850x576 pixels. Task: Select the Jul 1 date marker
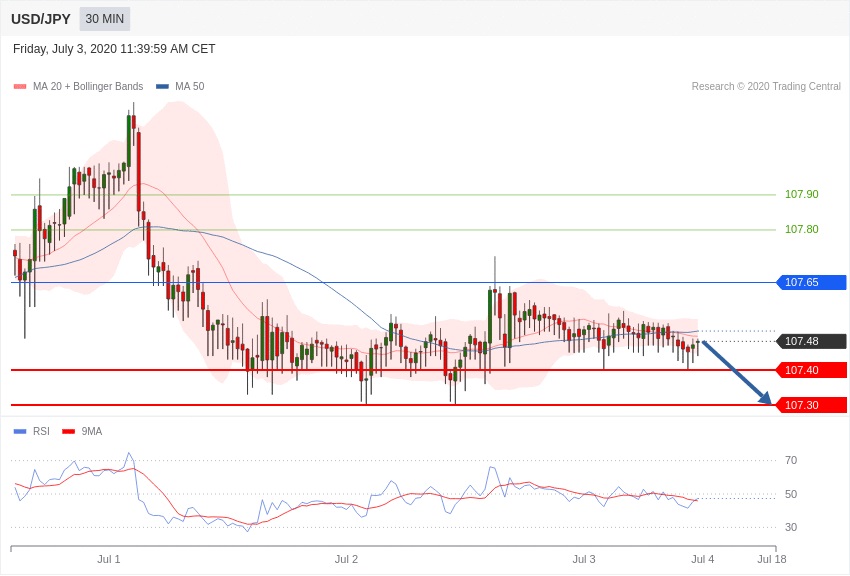(x=109, y=559)
